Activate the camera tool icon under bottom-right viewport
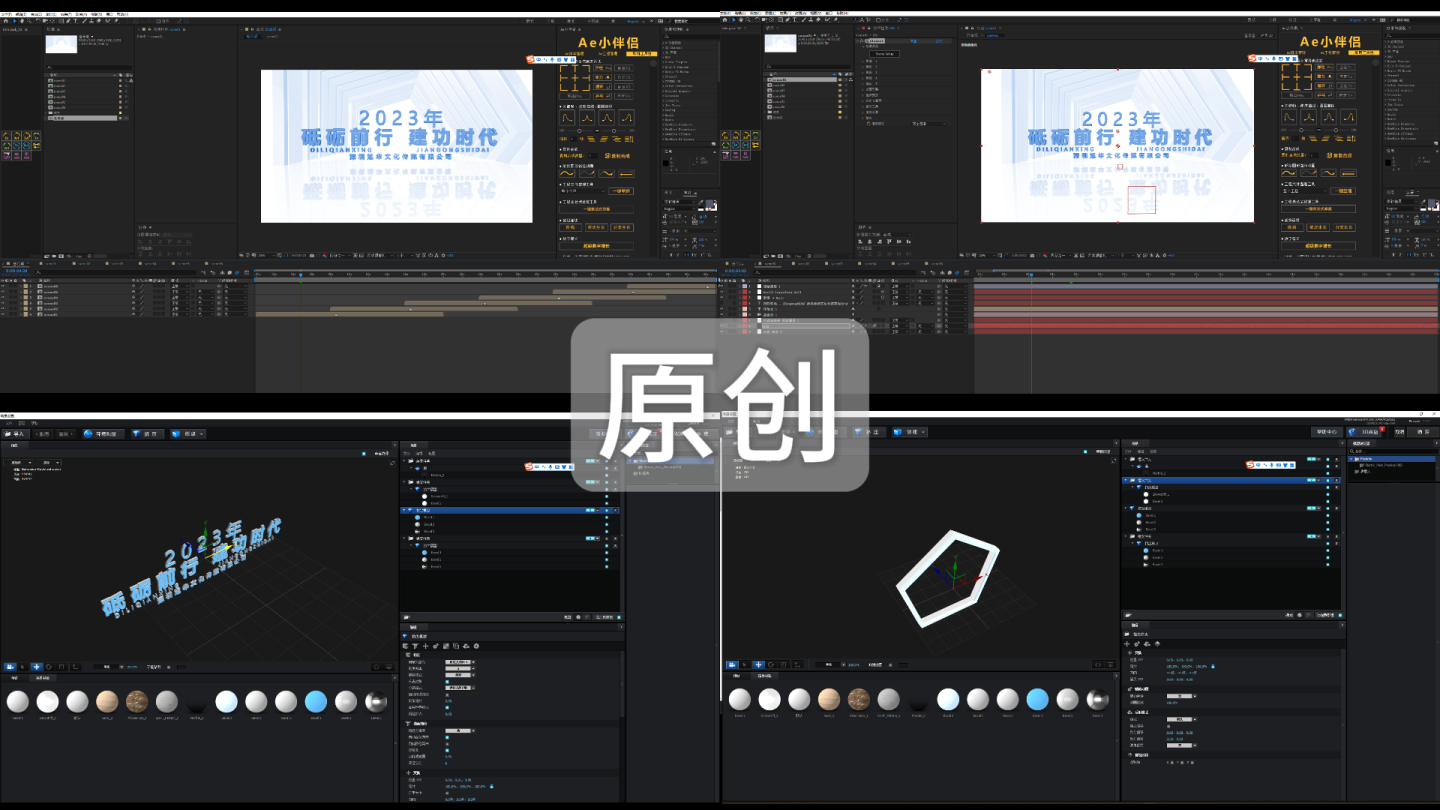Image resolution: width=1440 pixels, height=810 pixels. (732, 664)
